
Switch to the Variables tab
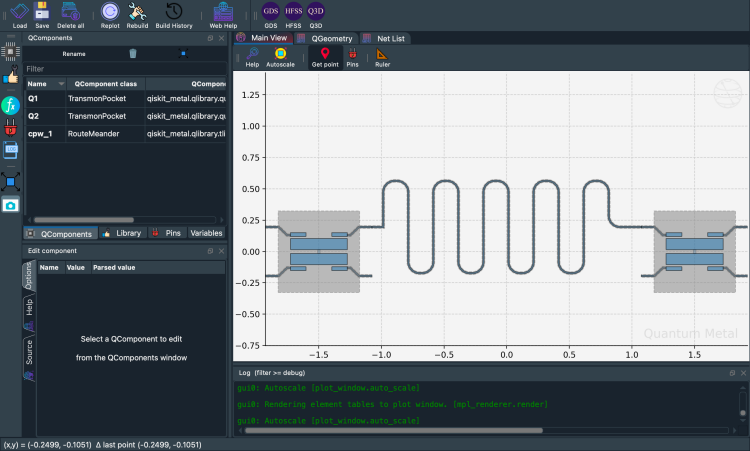pyautogui.click(x=206, y=233)
